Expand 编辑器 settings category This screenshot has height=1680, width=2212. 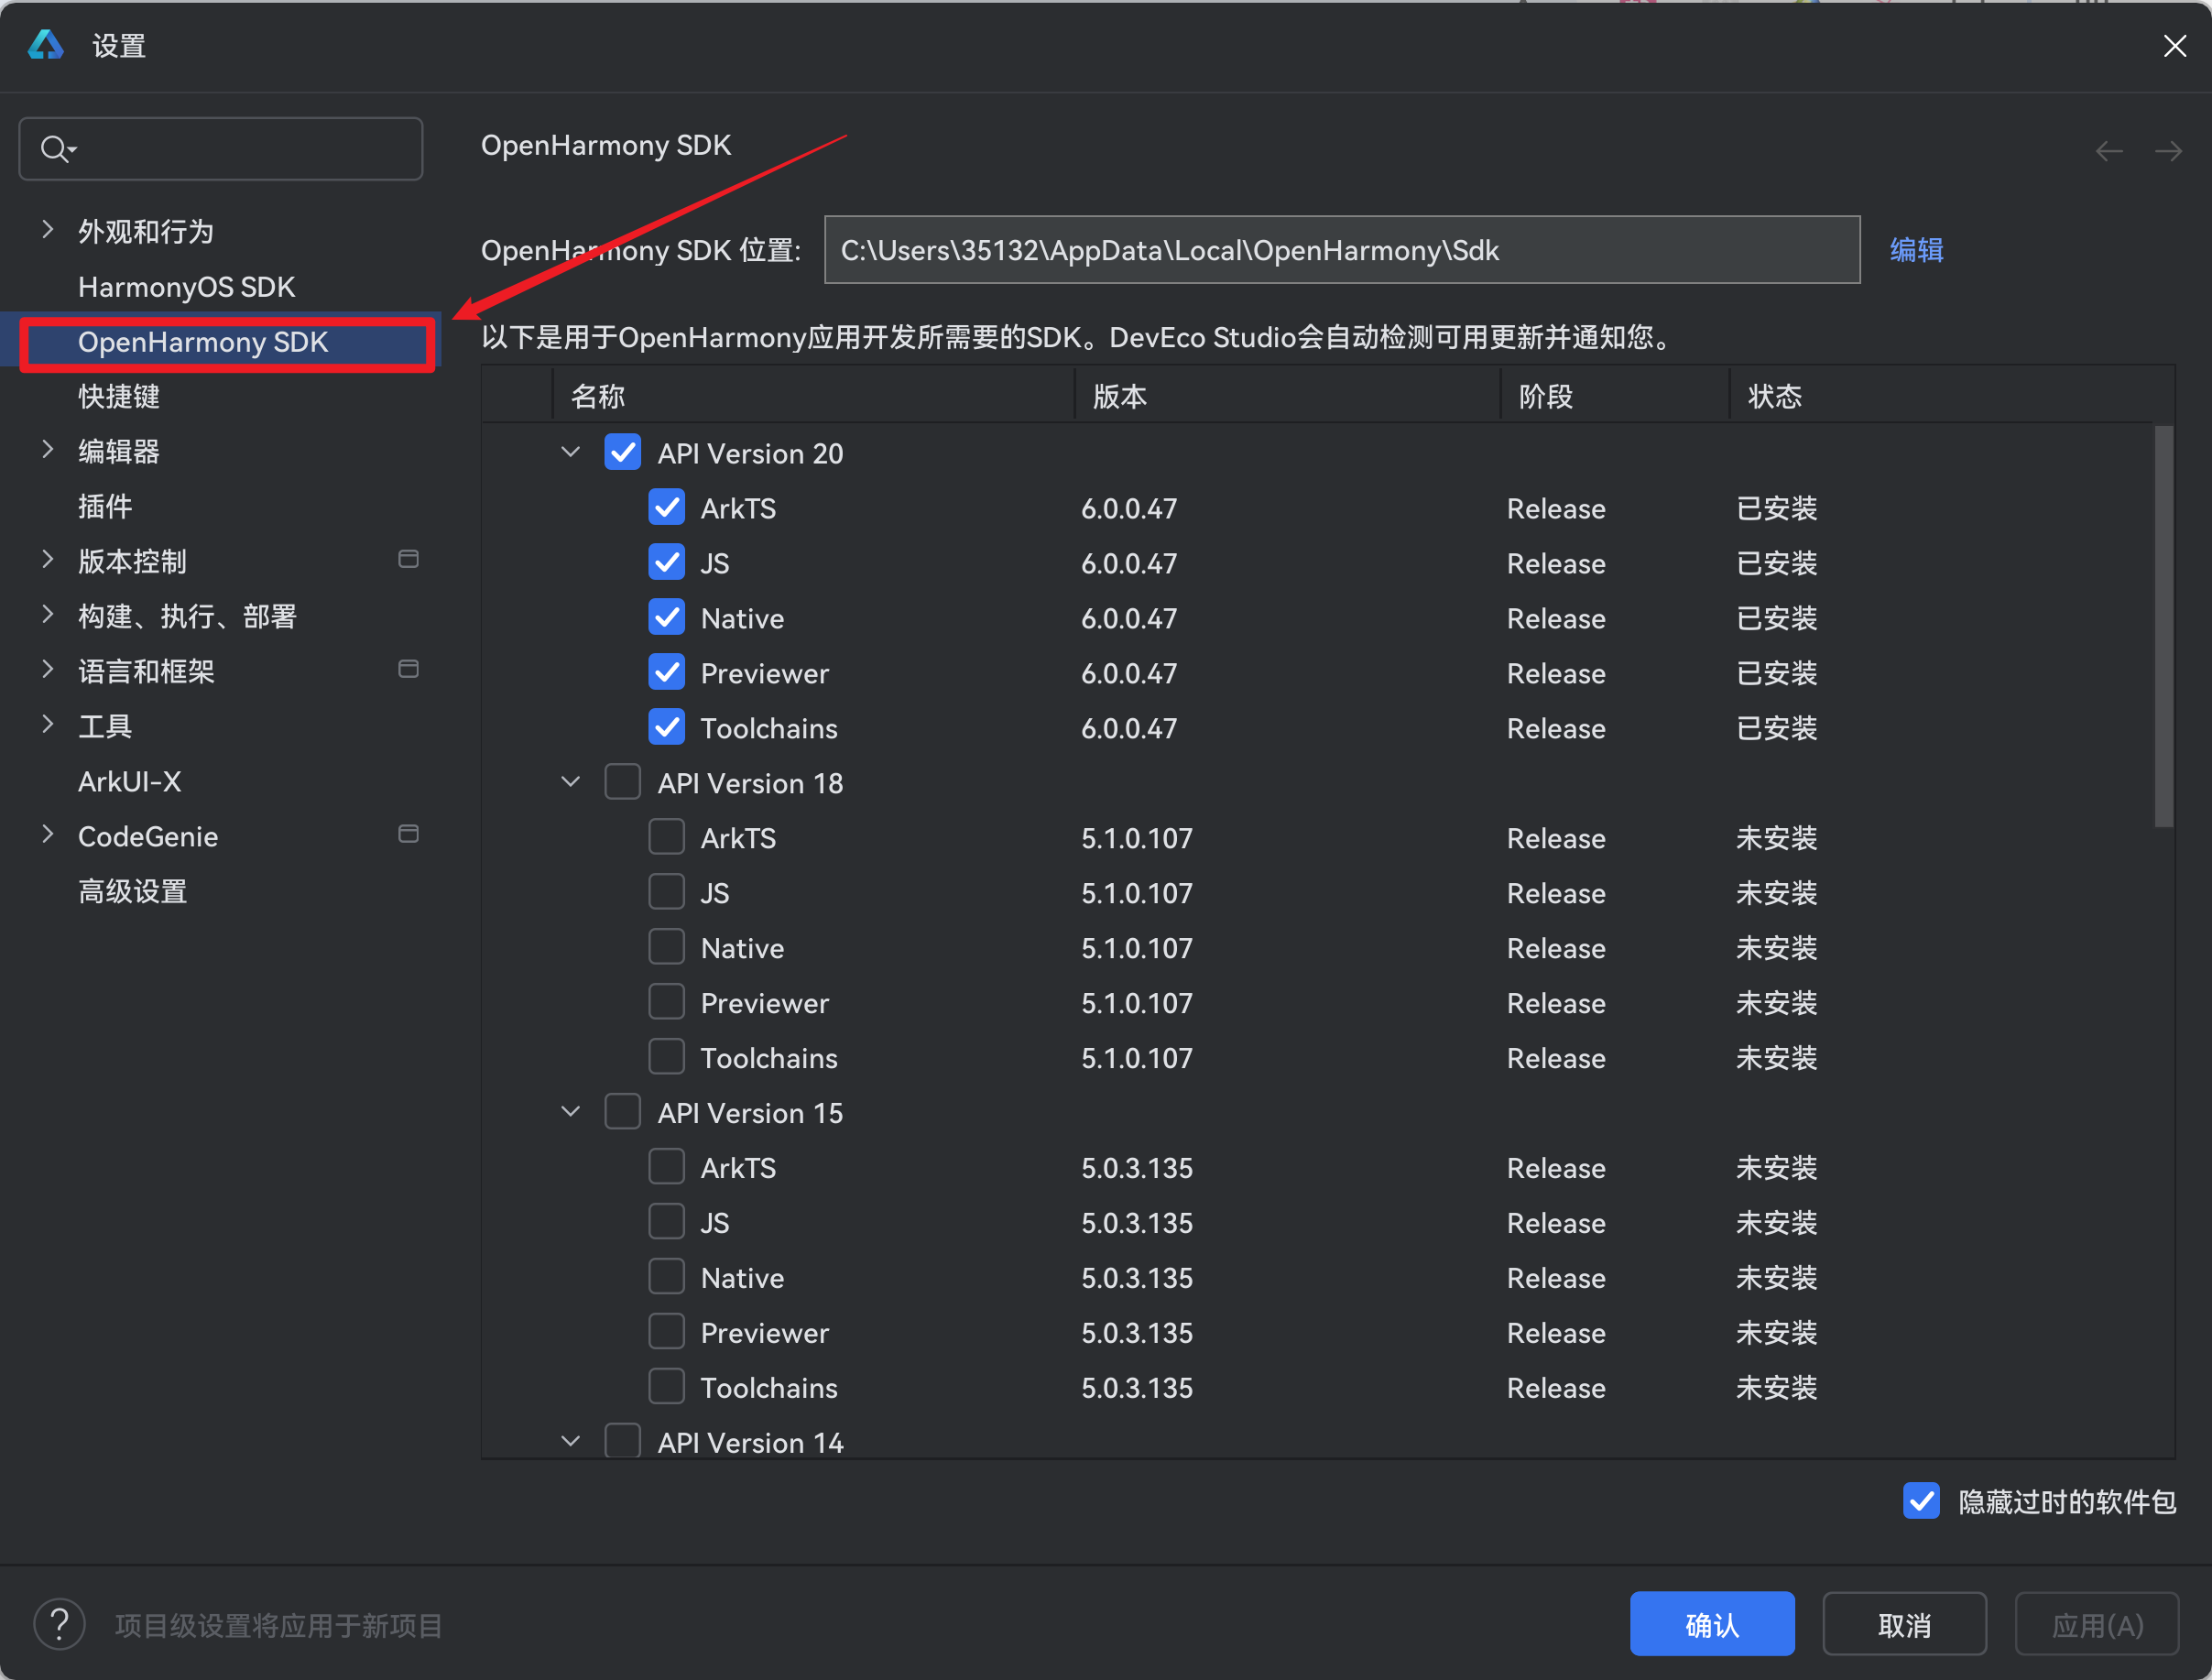[x=47, y=450]
